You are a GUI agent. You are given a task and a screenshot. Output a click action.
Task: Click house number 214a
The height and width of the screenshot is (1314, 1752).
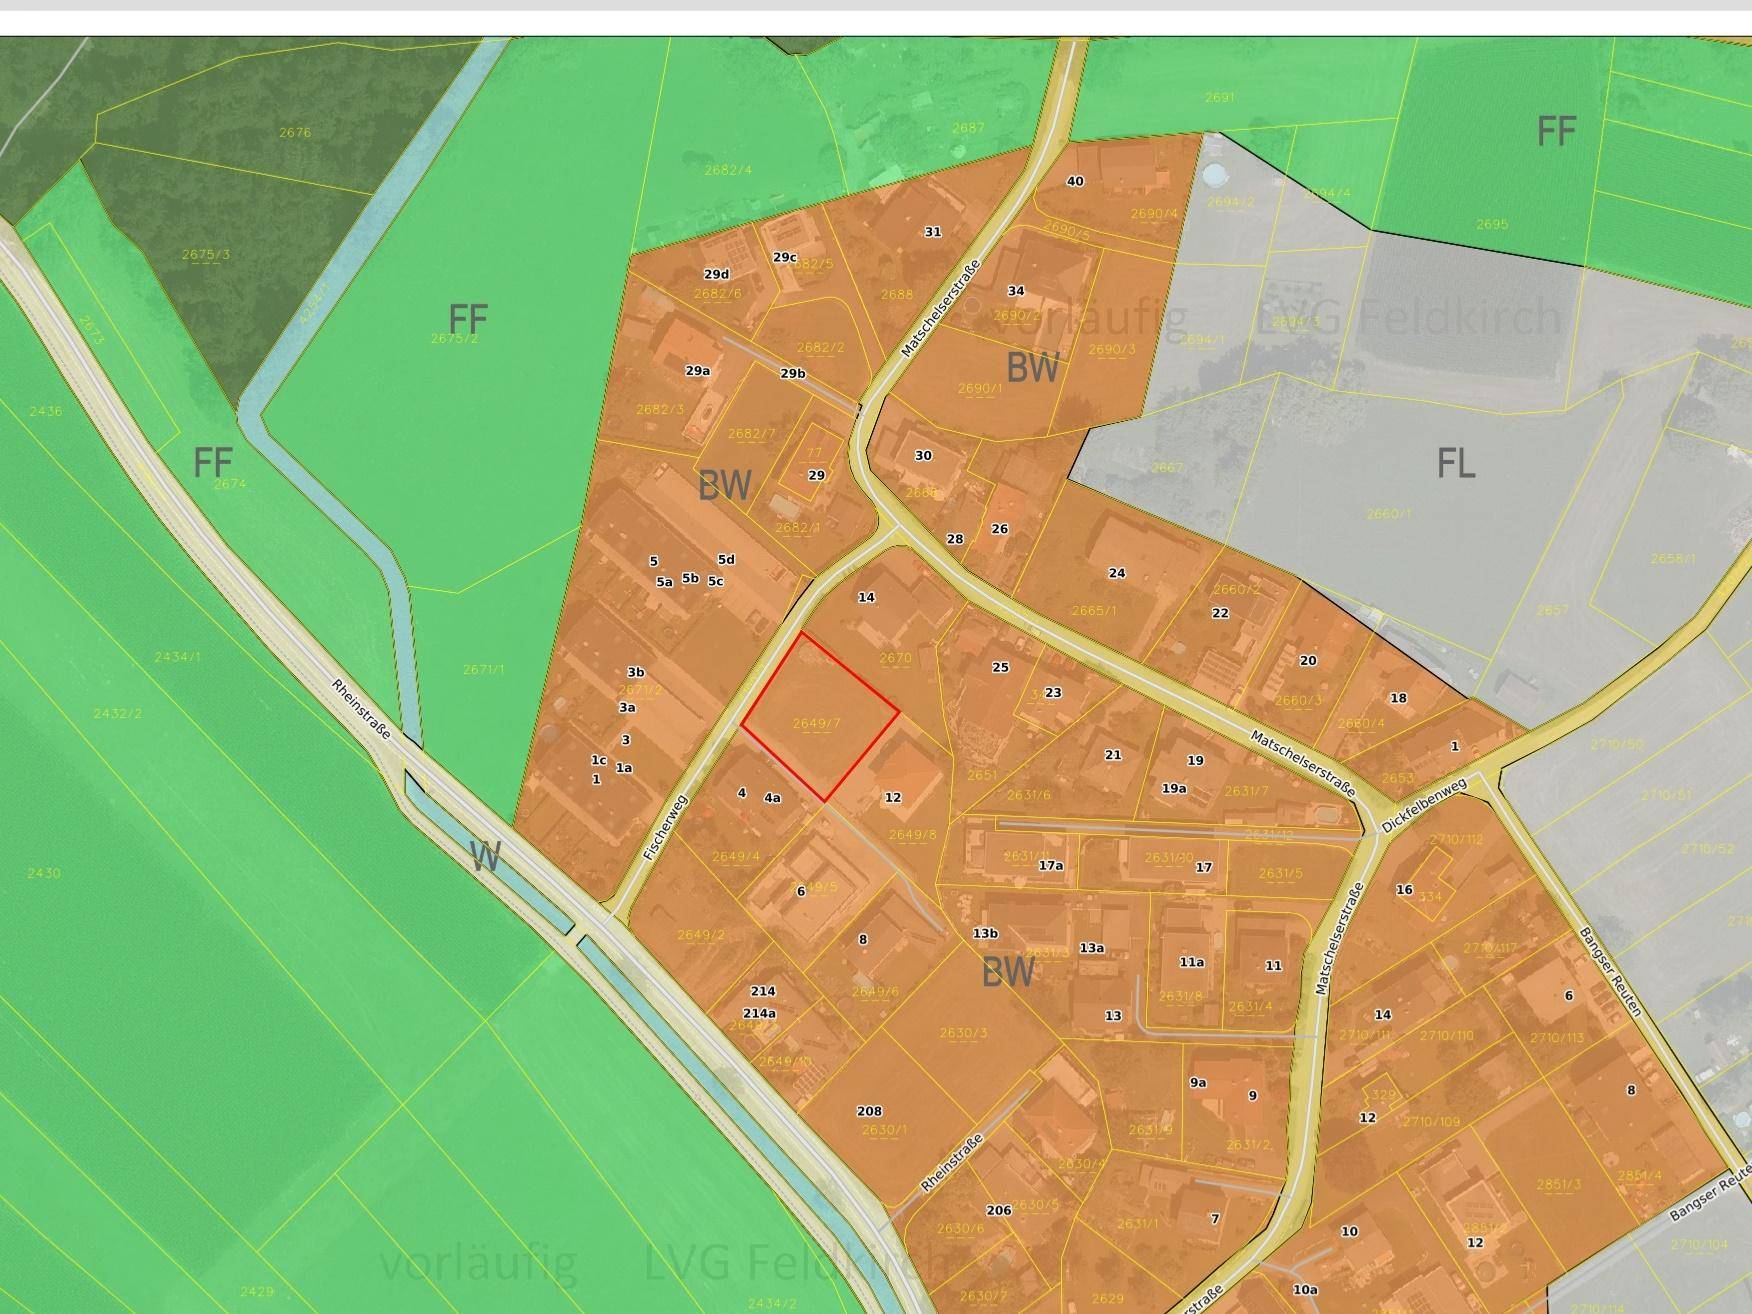[x=759, y=1014]
